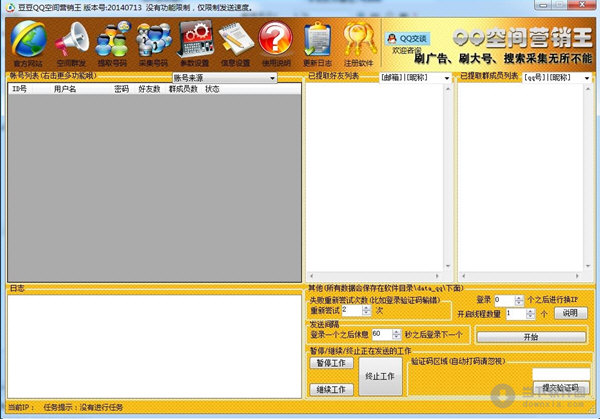600x419 pixels.
Task: Sort accounts by 用户名 column header
Action: click(x=65, y=89)
